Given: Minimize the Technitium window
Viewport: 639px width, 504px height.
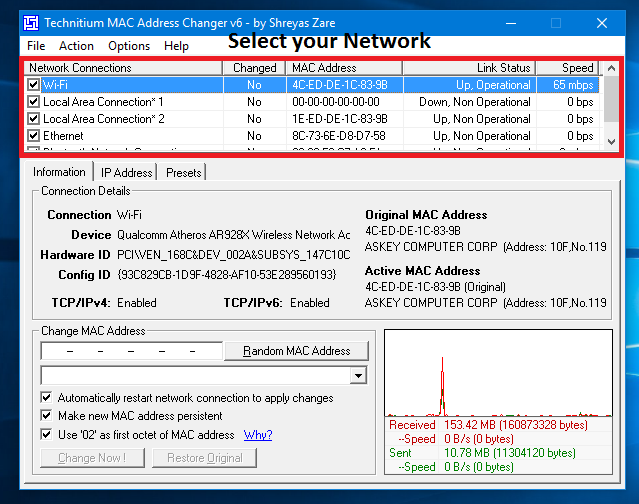Looking at the screenshot, I should (x=511, y=23).
